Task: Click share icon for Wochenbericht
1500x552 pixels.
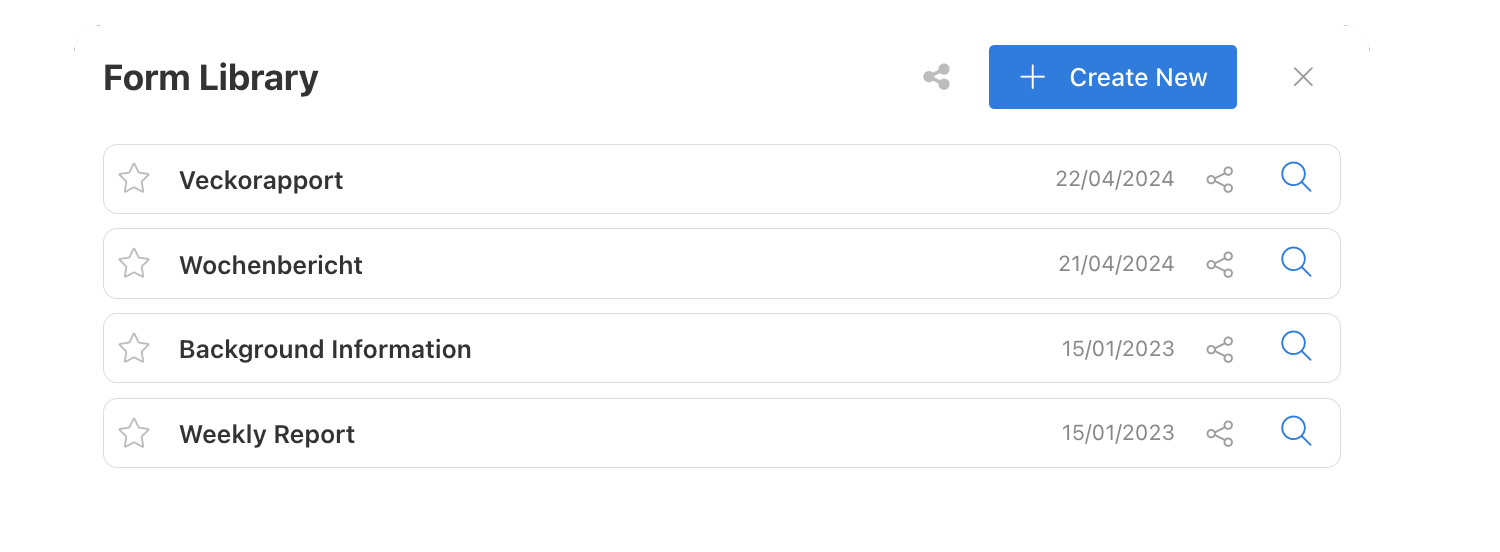Action: [x=1220, y=265]
